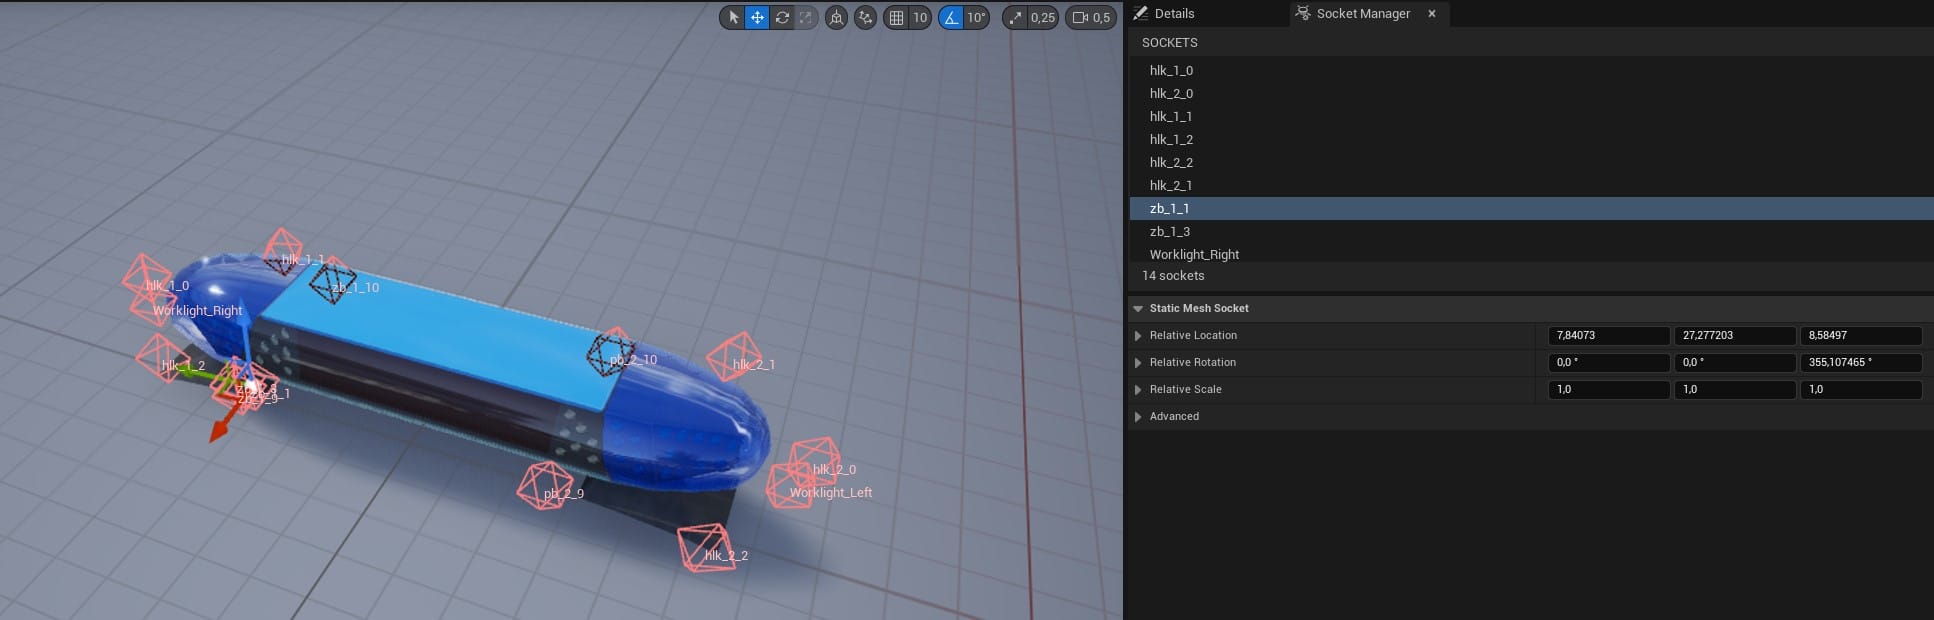Select the Worklight_Left socket marker in viewport
Image resolution: width=1934 pixels, height=620 pixels.
(791, 486)
